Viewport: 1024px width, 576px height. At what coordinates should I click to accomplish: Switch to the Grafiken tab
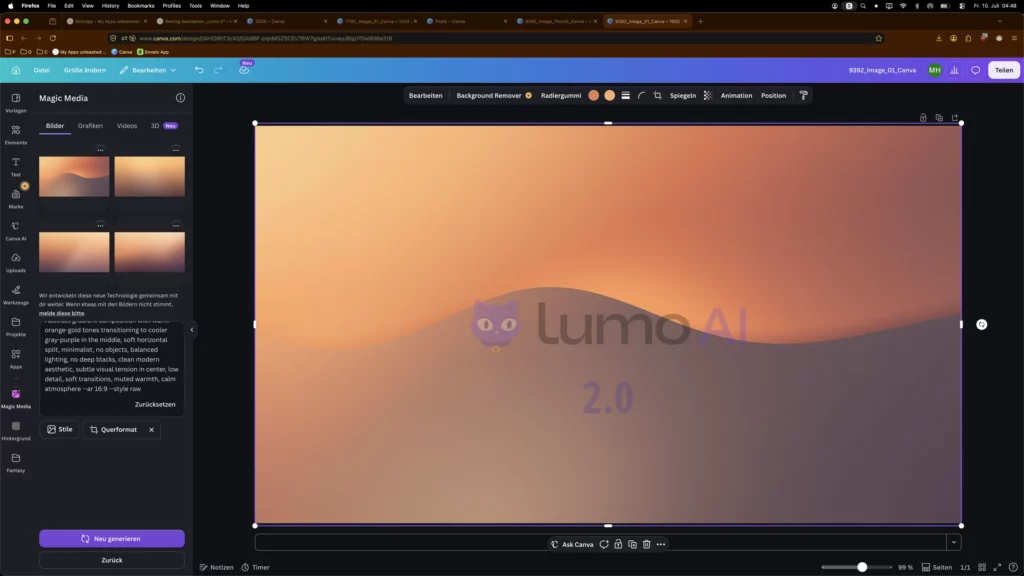point(90,125)
